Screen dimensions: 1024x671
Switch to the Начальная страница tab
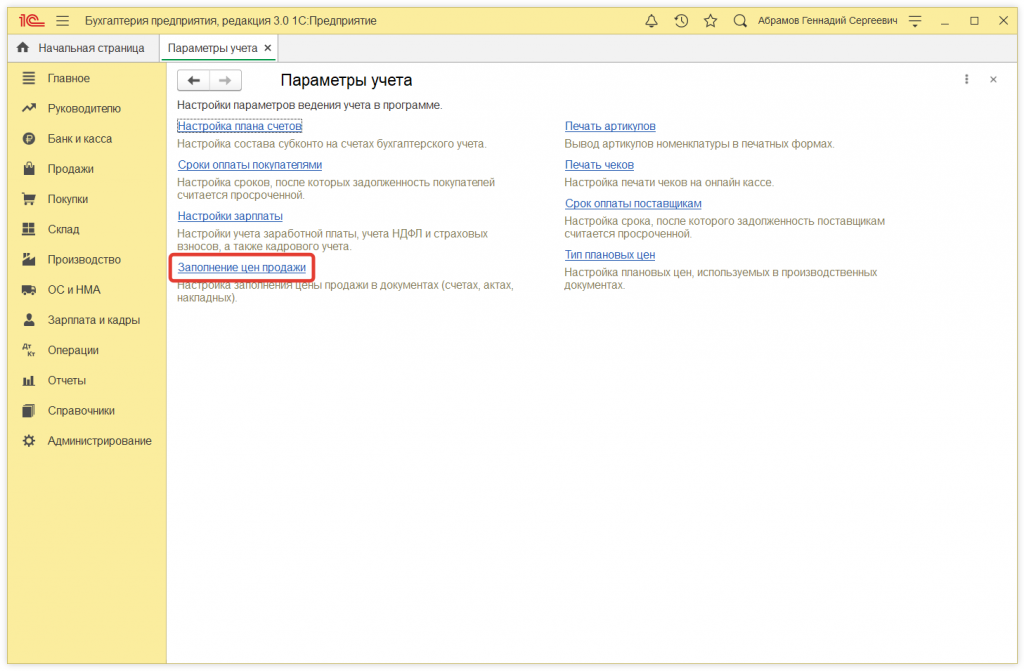point(90,48)
